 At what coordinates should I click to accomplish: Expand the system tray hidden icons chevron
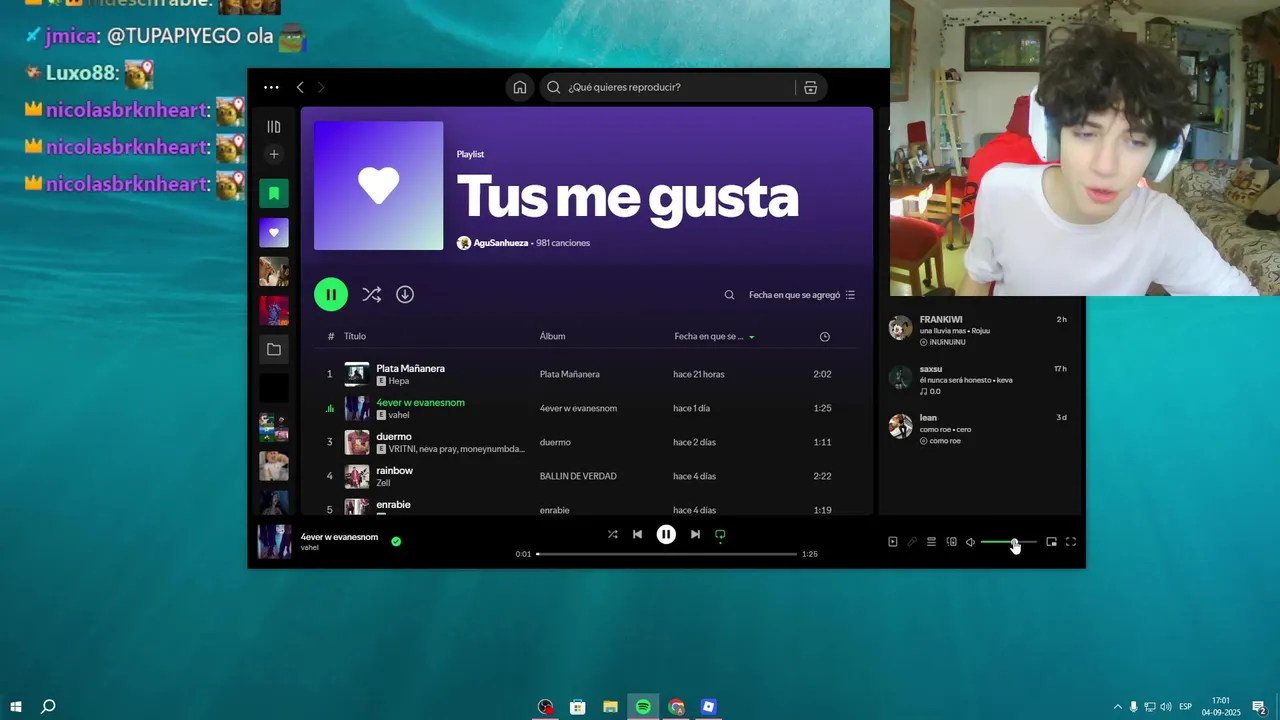click(1118, 707)
